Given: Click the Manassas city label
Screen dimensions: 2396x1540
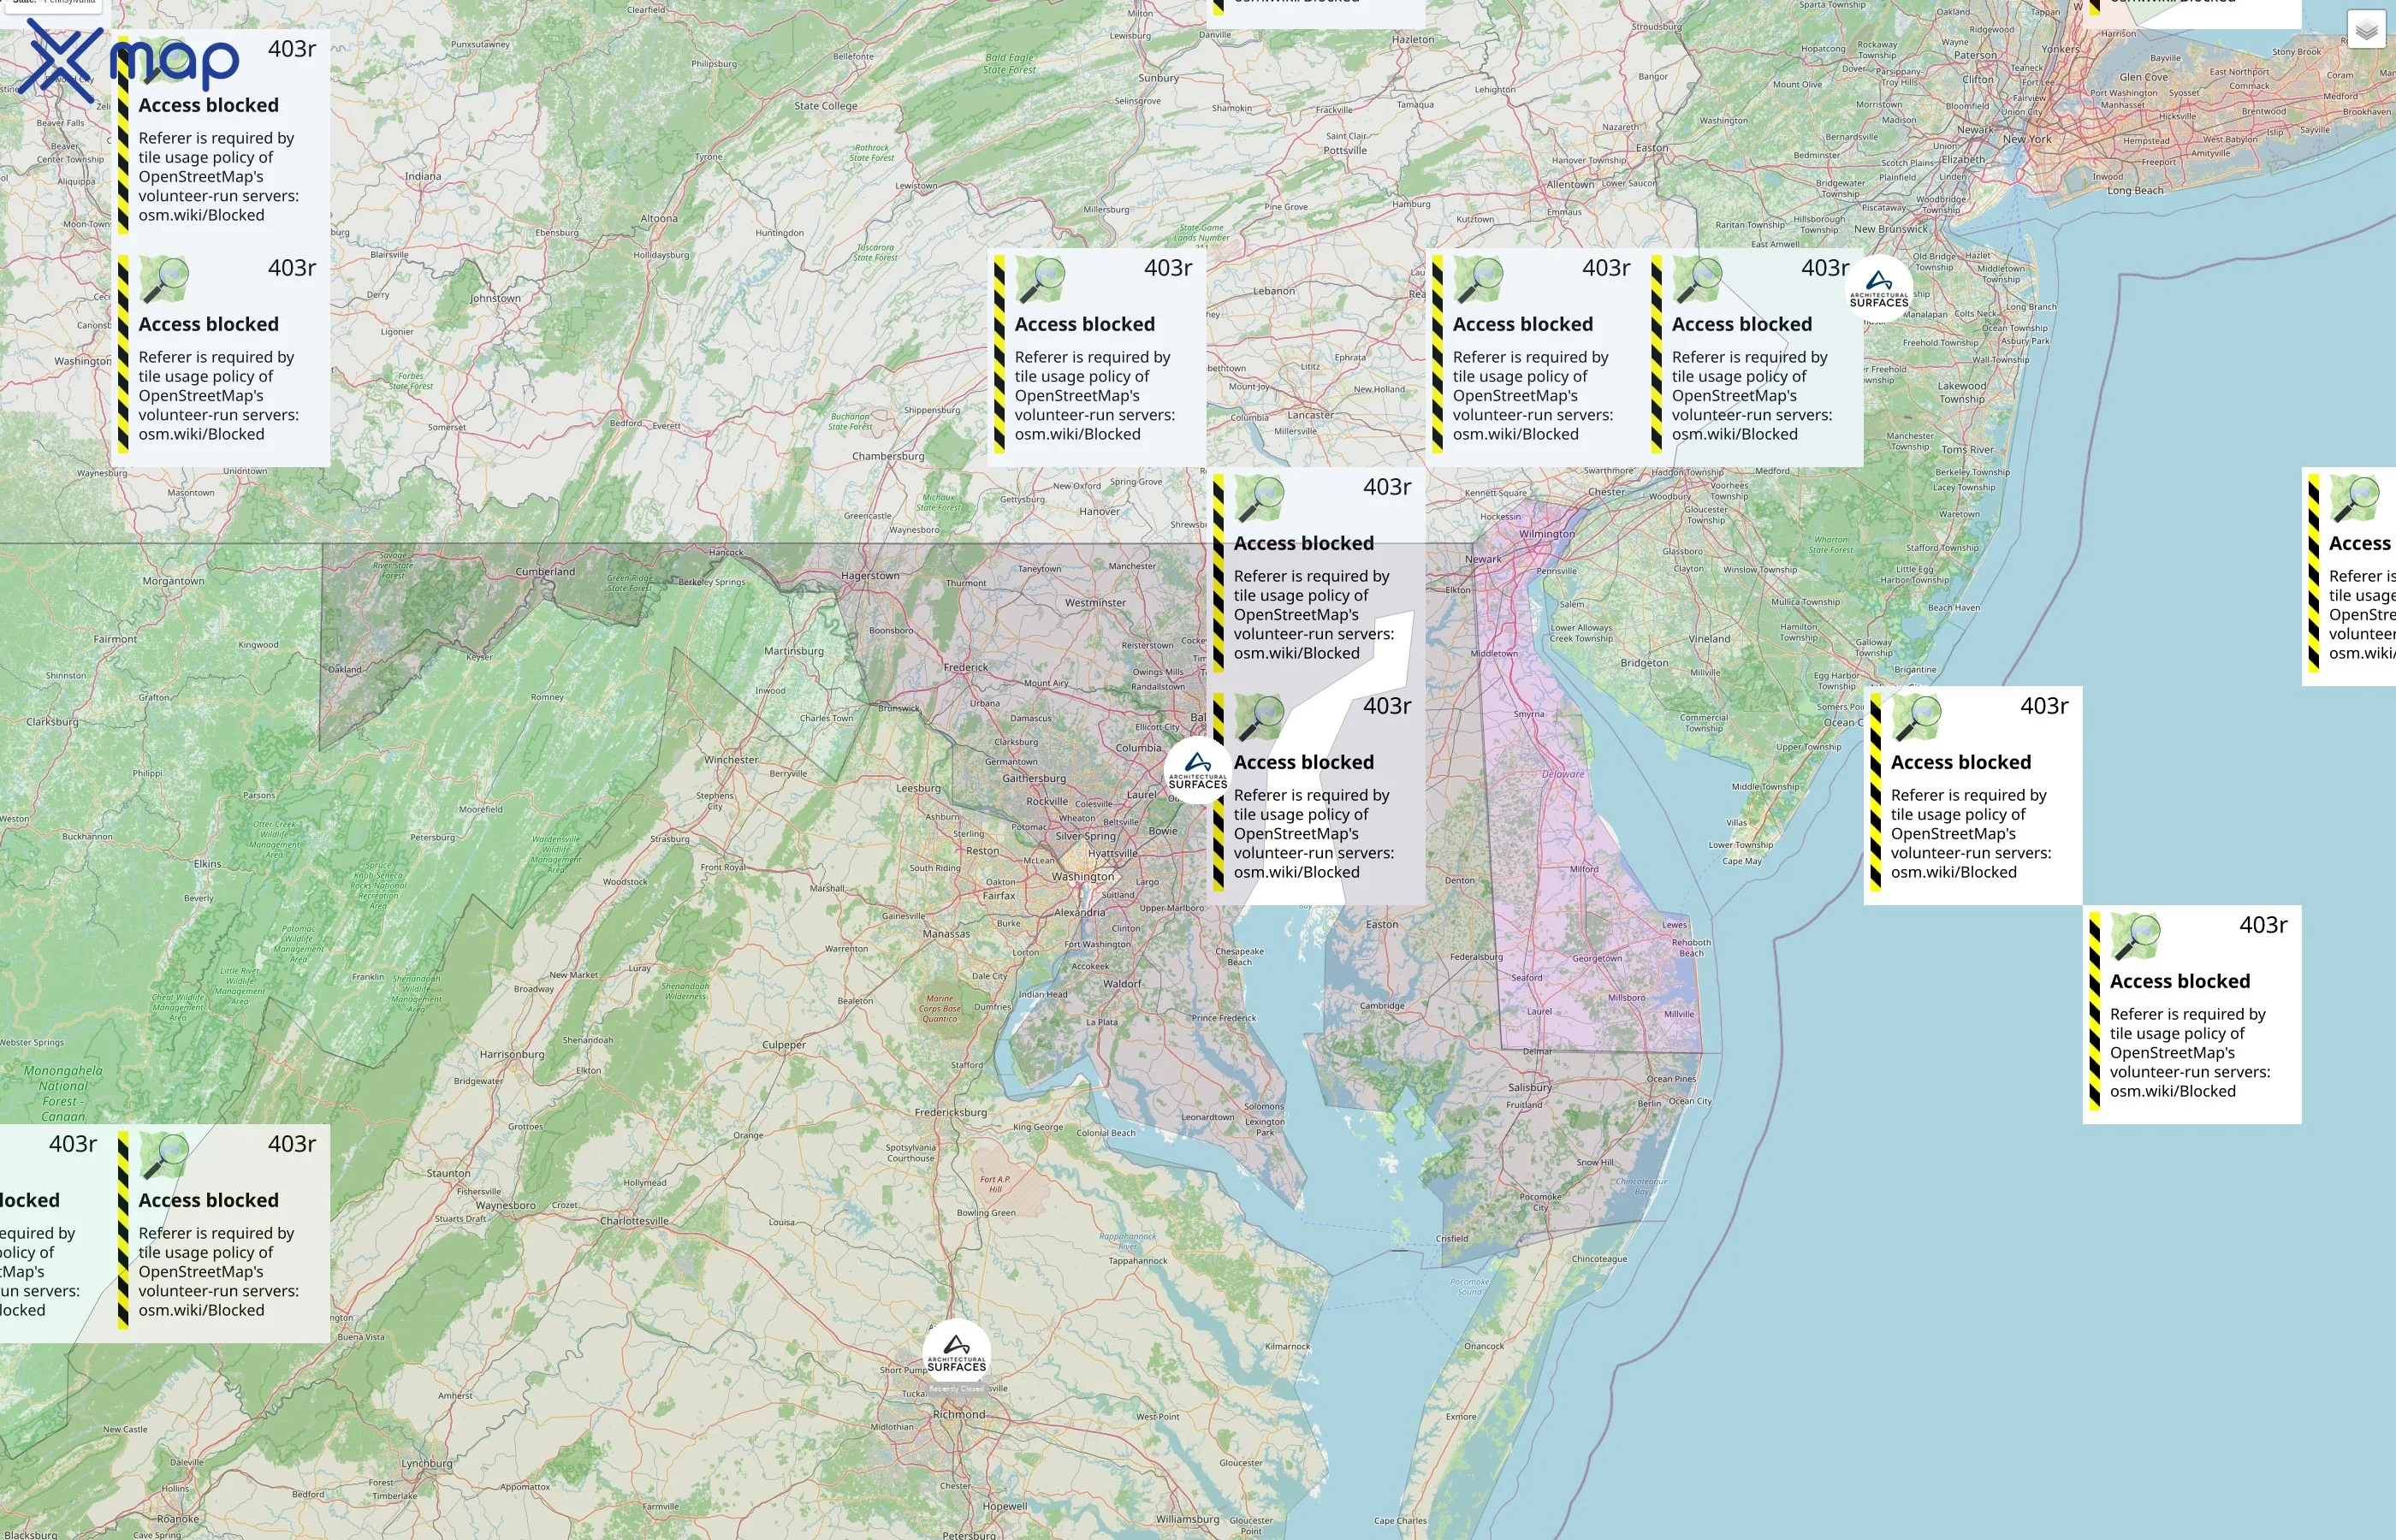Looking at the screenshot, I should 946,934.
